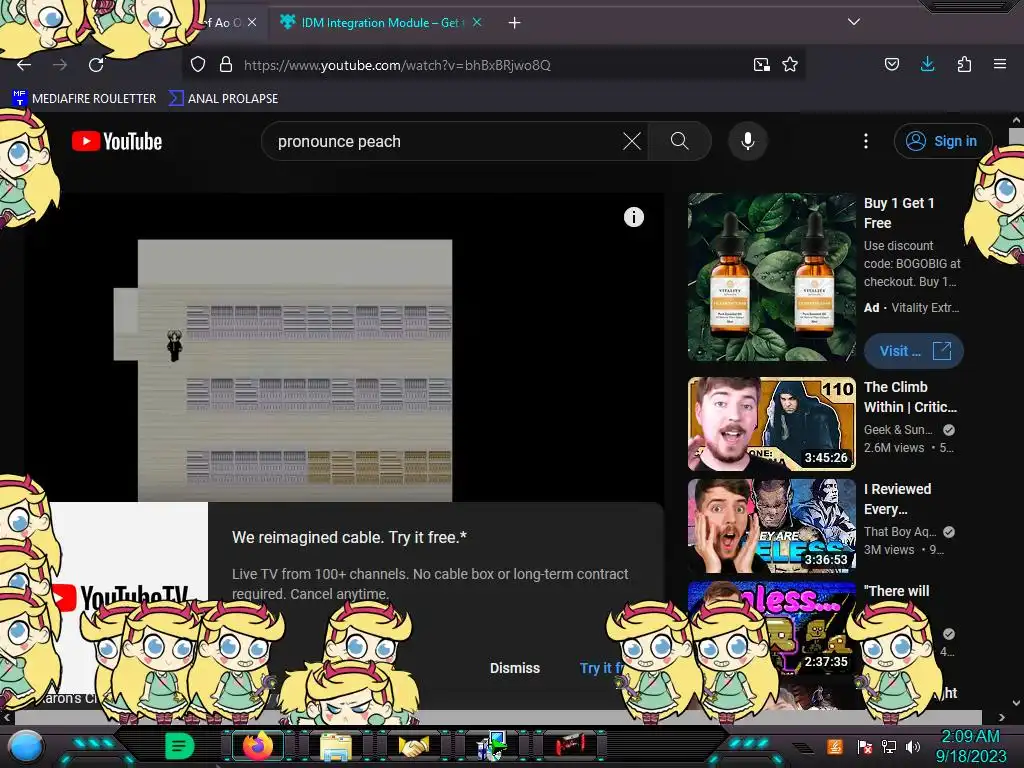Open the Action Center flag tray icon
1024x768 pixels.
pos(865,747)
